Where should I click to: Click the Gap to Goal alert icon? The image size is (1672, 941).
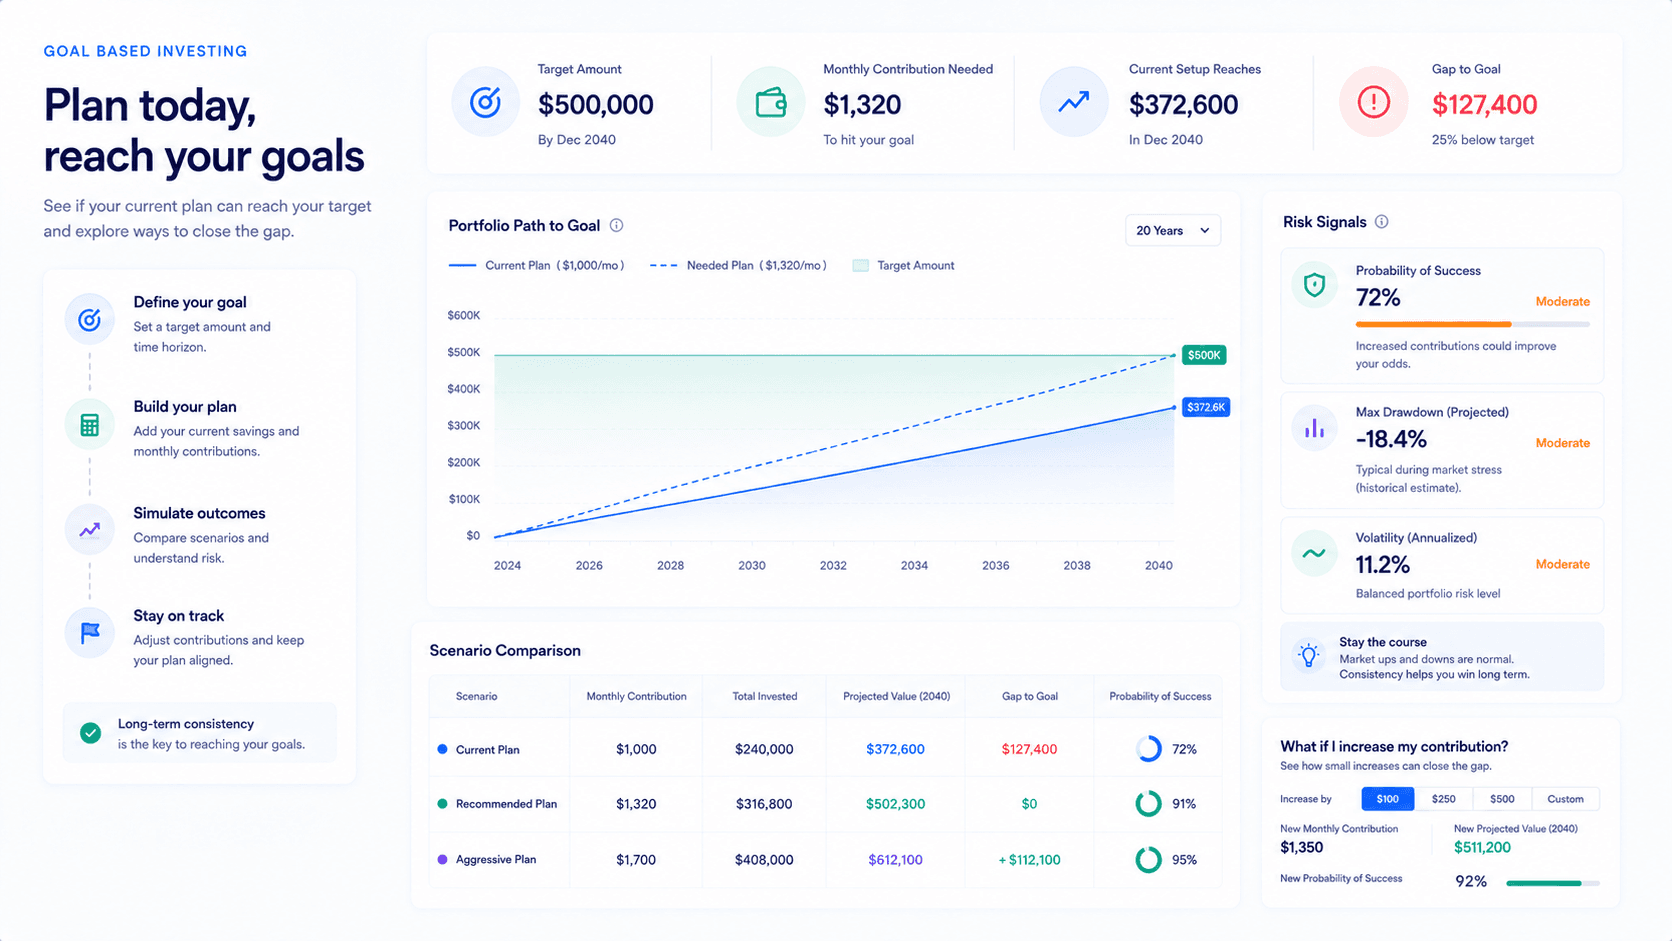[1374, 102]
